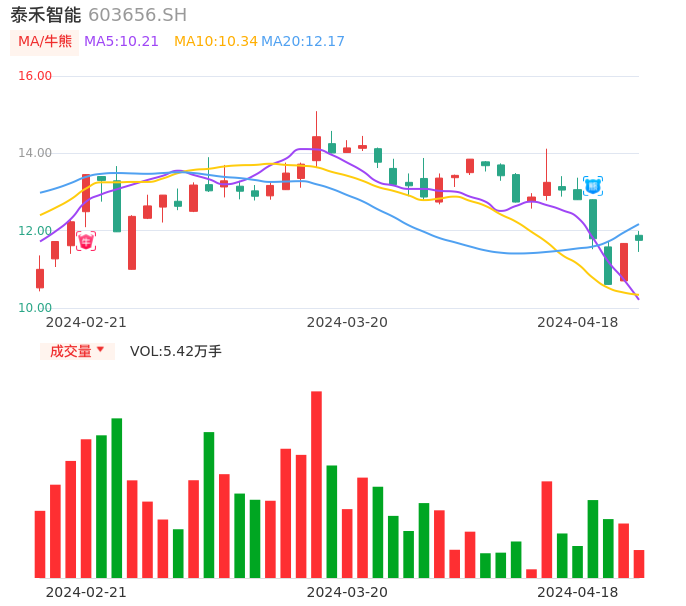The width and height of the screenshot is (686, 606).
Task: Click the red bull marker icon on the chart
Action: (x=86, y=241)
